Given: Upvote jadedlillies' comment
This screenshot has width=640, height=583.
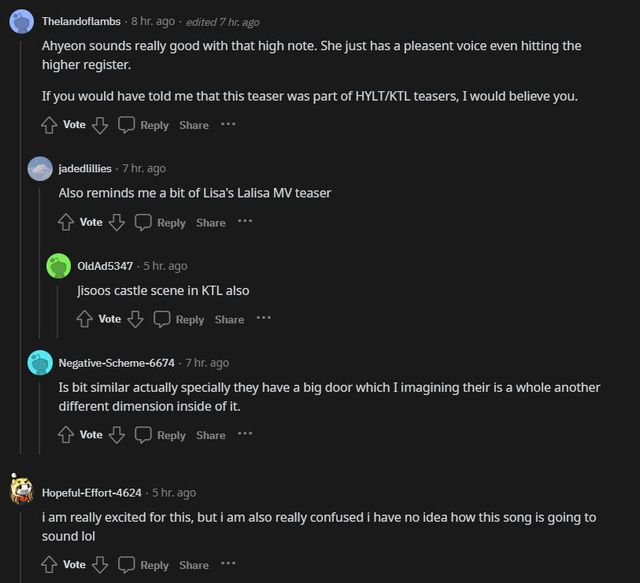Looking at the screenshot, I should 66,222.
